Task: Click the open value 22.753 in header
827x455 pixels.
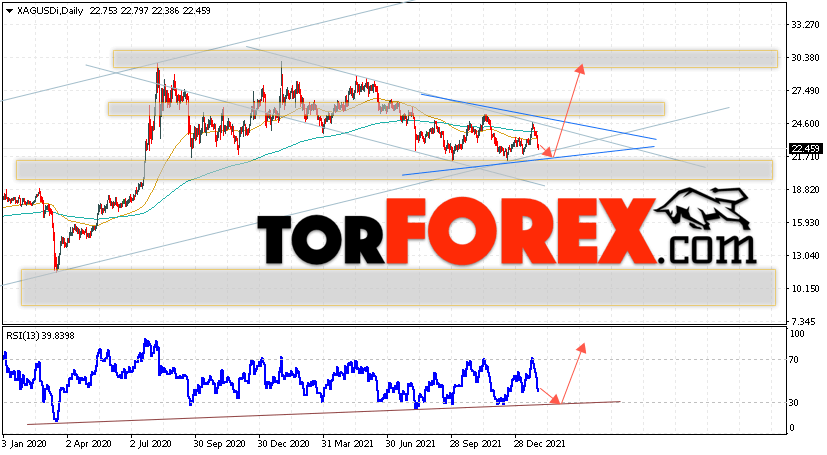Action: (103, 11)
